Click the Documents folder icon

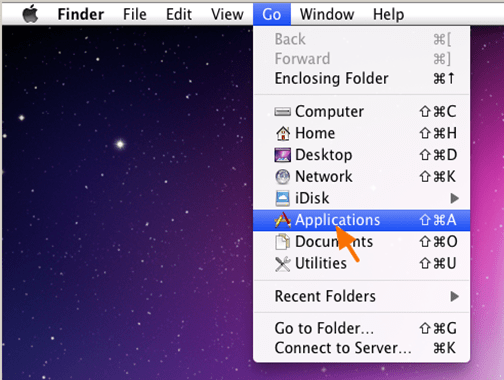click(282, 242)
